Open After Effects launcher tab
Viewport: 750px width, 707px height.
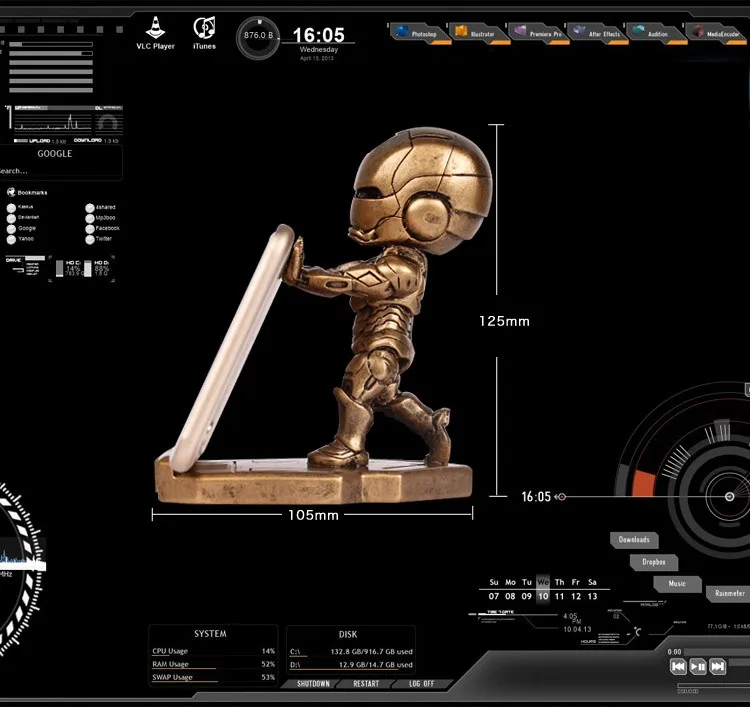pyautogui.click(x=597, y=33)
